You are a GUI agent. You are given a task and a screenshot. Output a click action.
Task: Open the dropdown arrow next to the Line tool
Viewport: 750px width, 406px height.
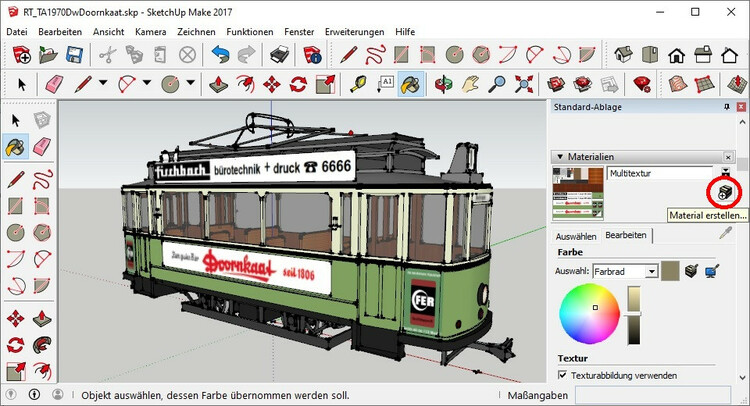tap(103, 83)
